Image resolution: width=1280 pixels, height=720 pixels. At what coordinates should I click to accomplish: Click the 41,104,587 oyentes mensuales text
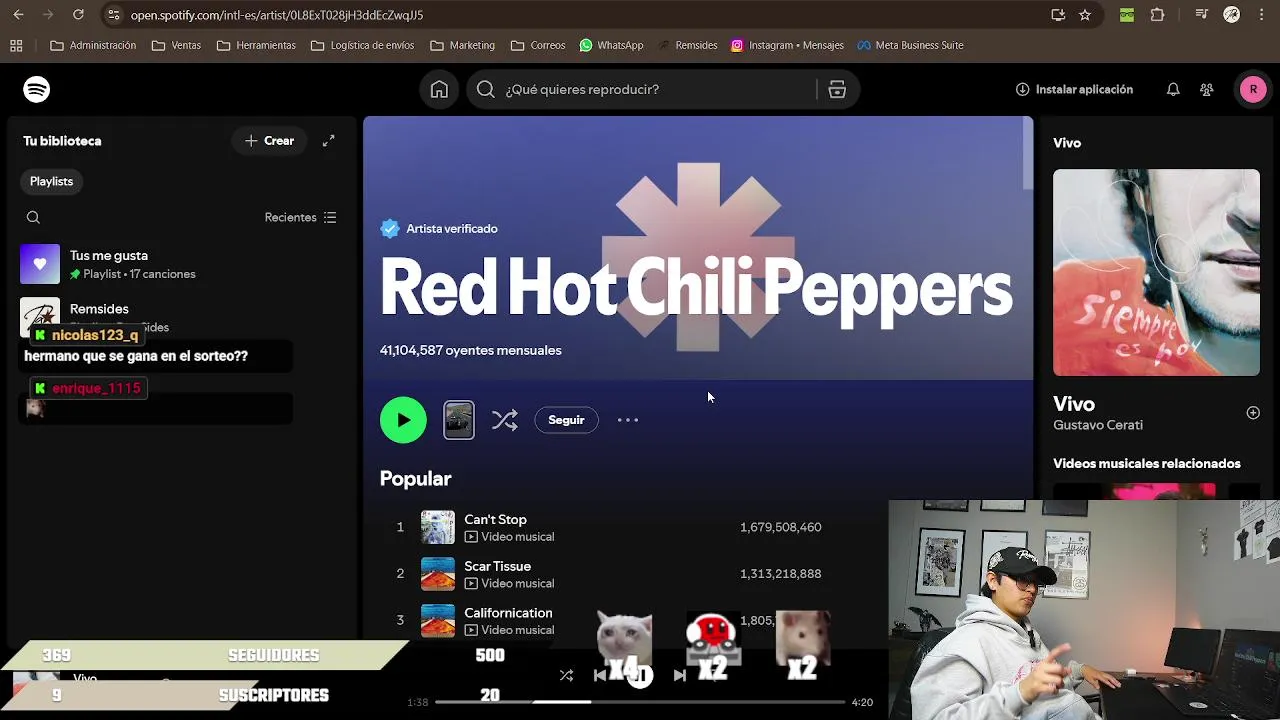pyautogui.click(x=470, y=351)
